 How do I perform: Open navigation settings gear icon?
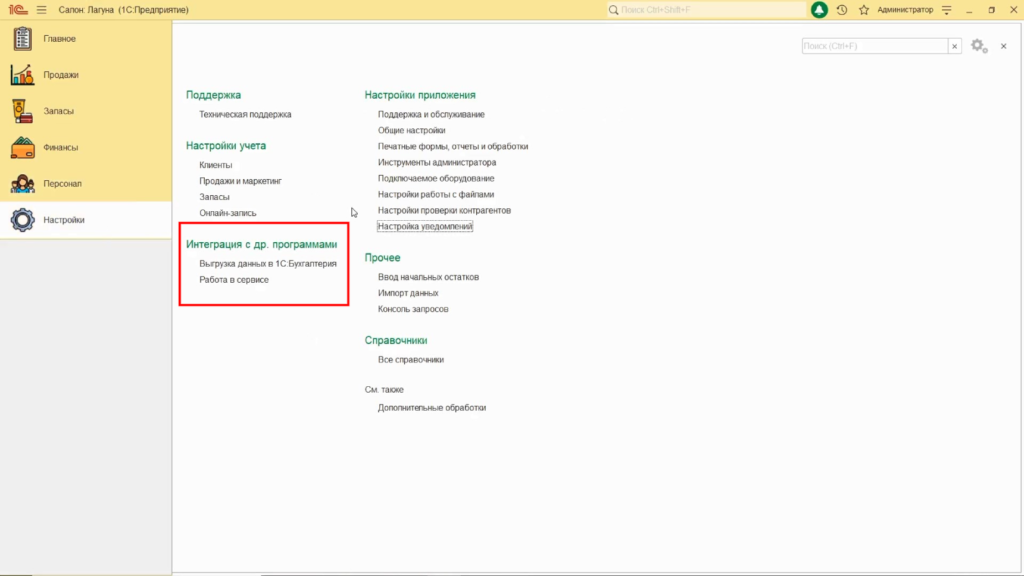978,46
